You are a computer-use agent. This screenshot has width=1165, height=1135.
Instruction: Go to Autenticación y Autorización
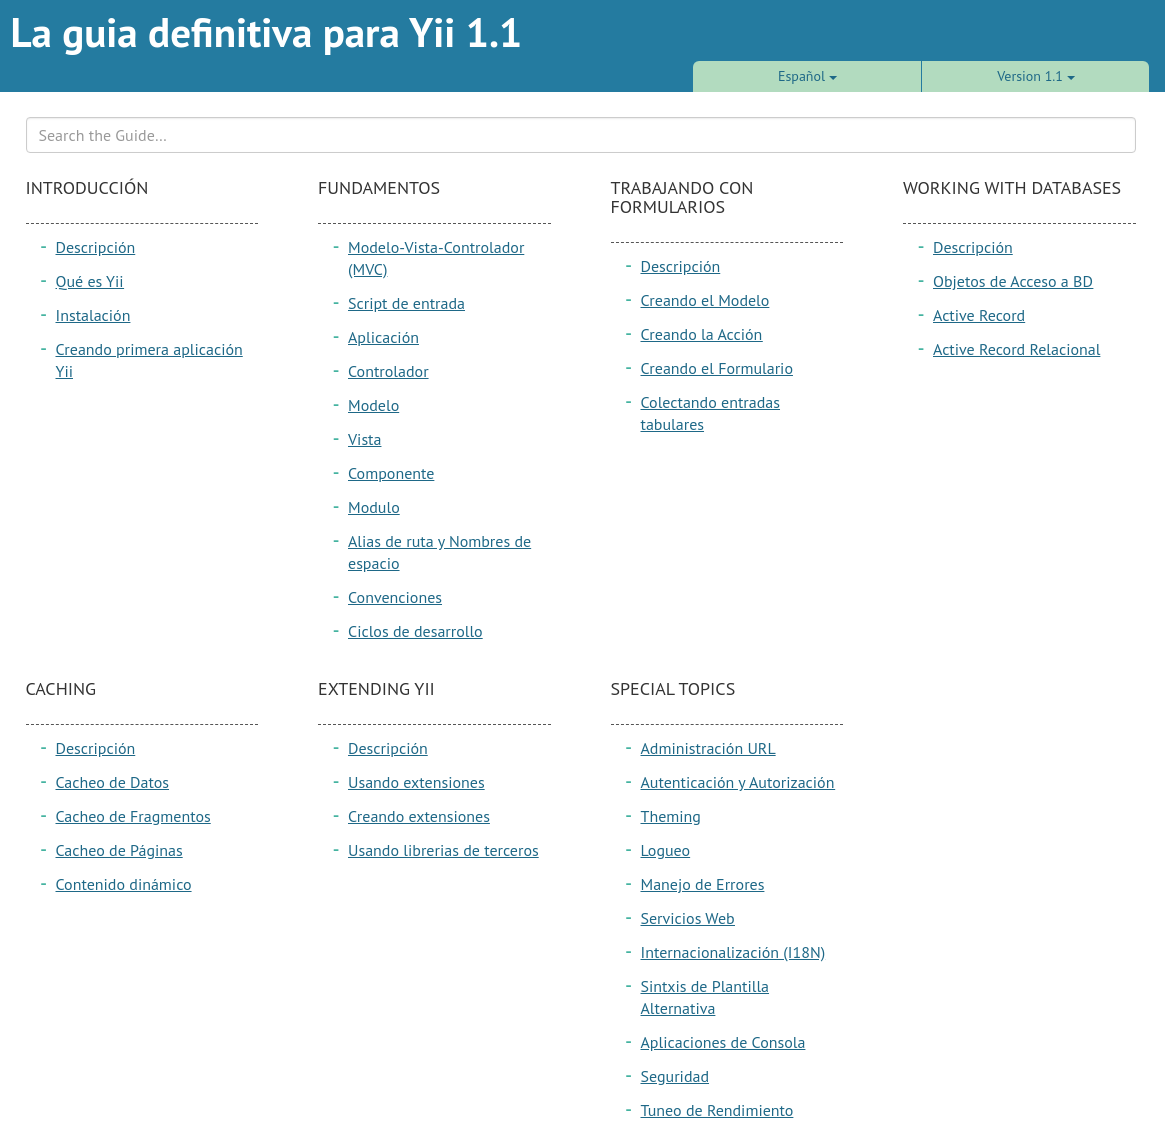point(737,784)
